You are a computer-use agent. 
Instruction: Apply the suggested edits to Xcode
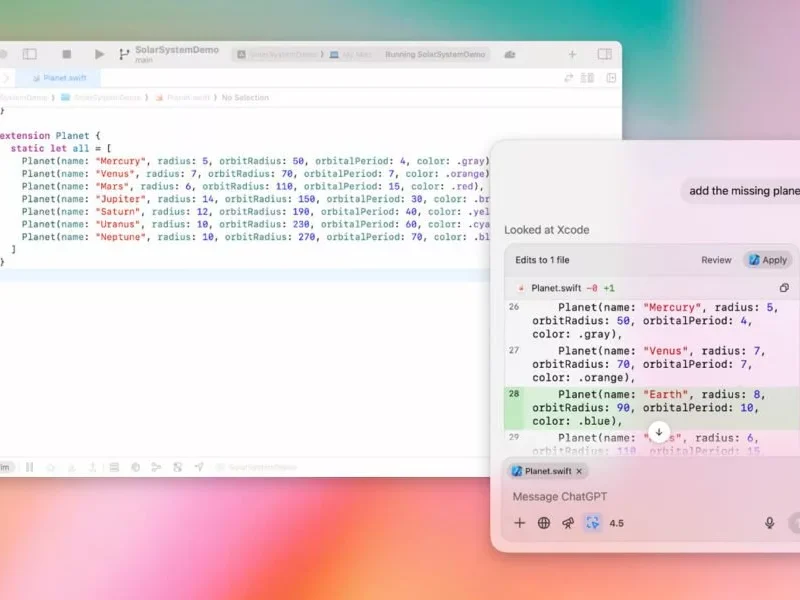(767, 260)
